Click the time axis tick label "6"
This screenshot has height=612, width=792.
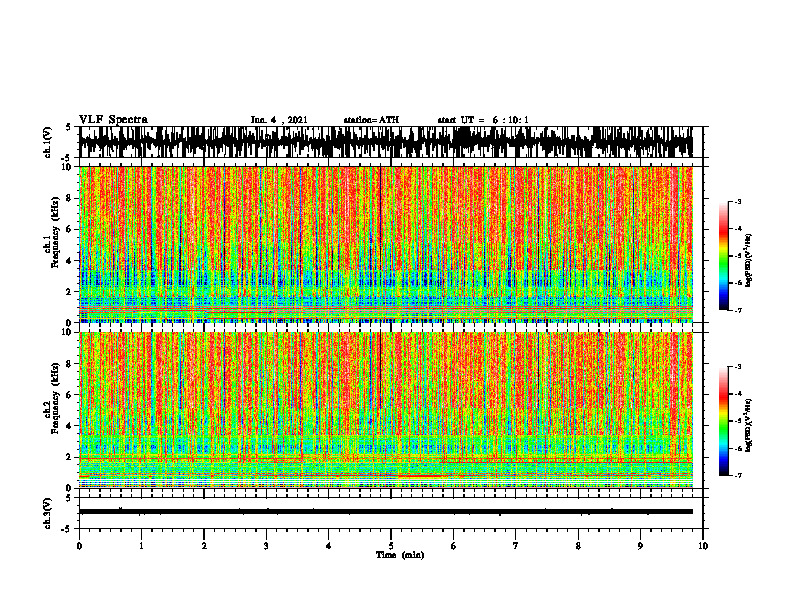[x=454, y=546]
